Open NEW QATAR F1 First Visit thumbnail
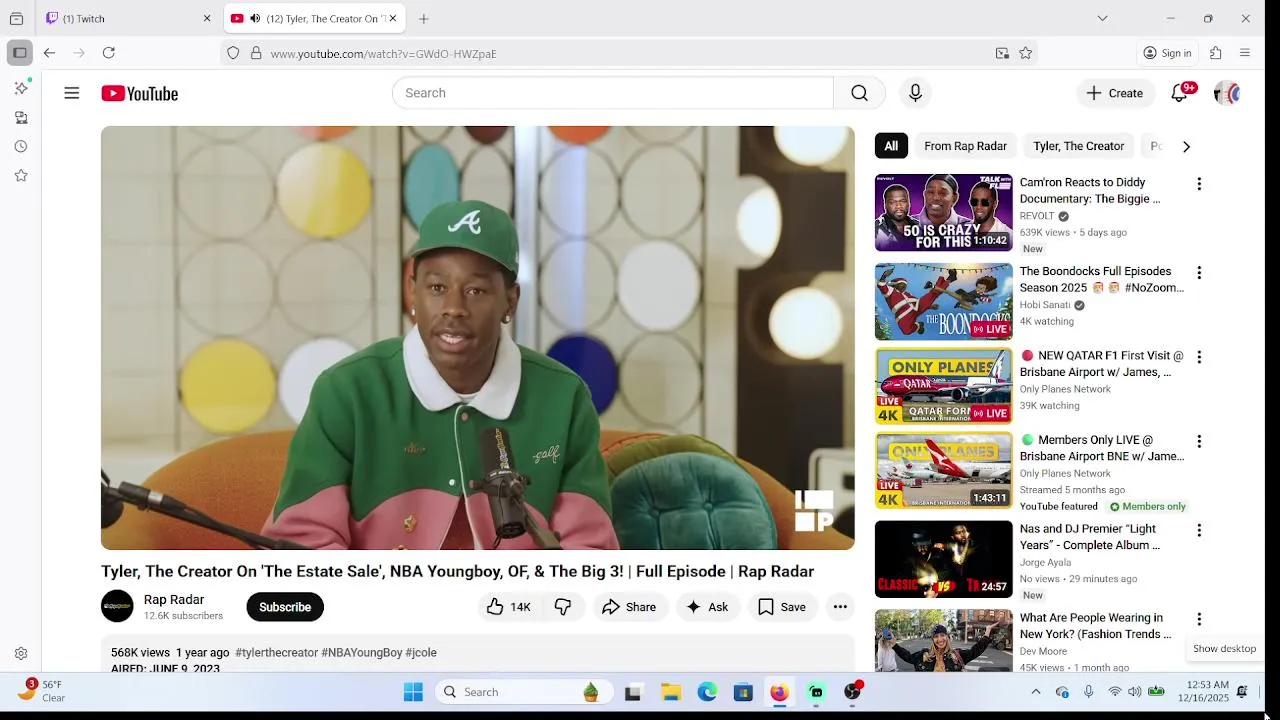Screen dimensions: 1280x720 click(x=944, y=386)
